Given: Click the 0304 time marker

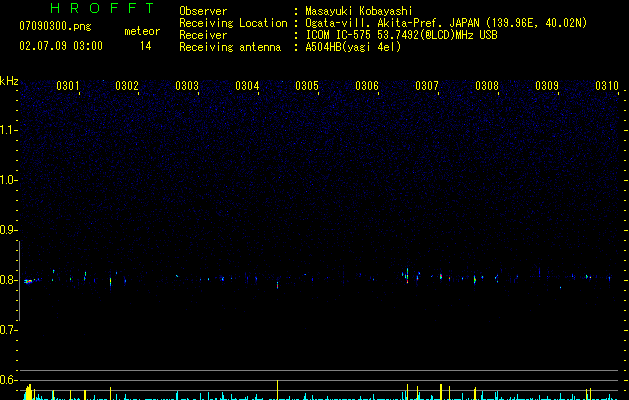Looking at the screenshot, I should pos(247,86).
